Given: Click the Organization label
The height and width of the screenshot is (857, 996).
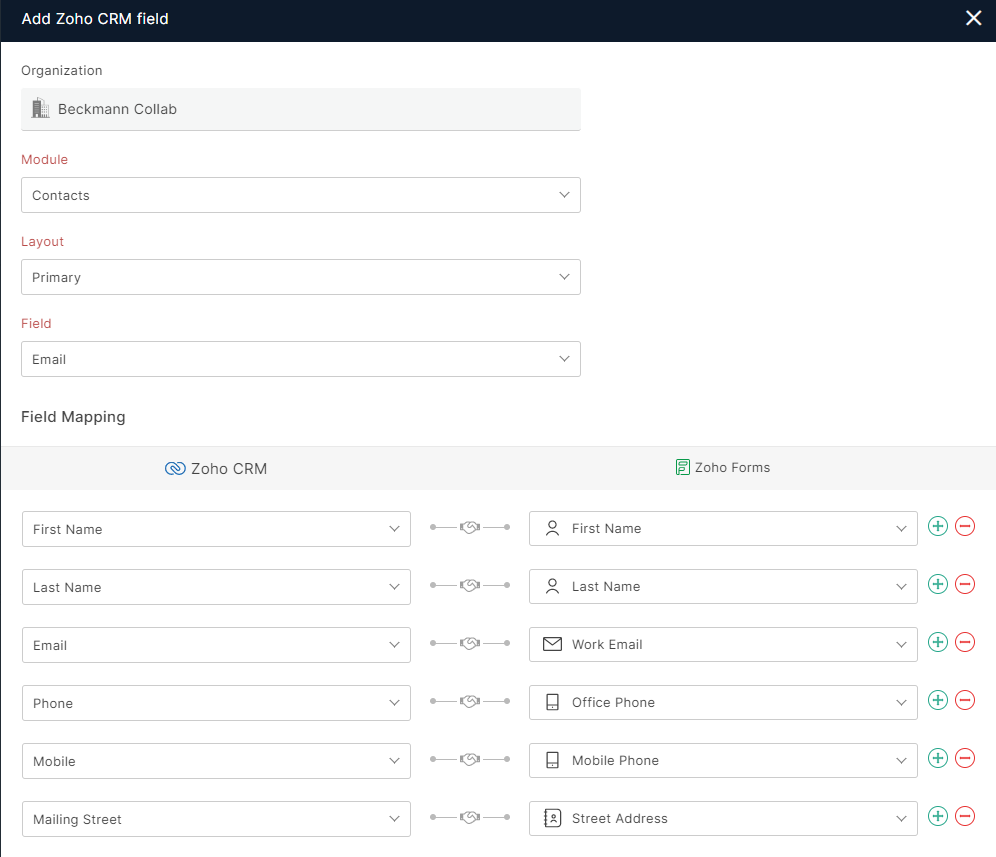Looking at the screenshot, I should click(x=62, y=71).
